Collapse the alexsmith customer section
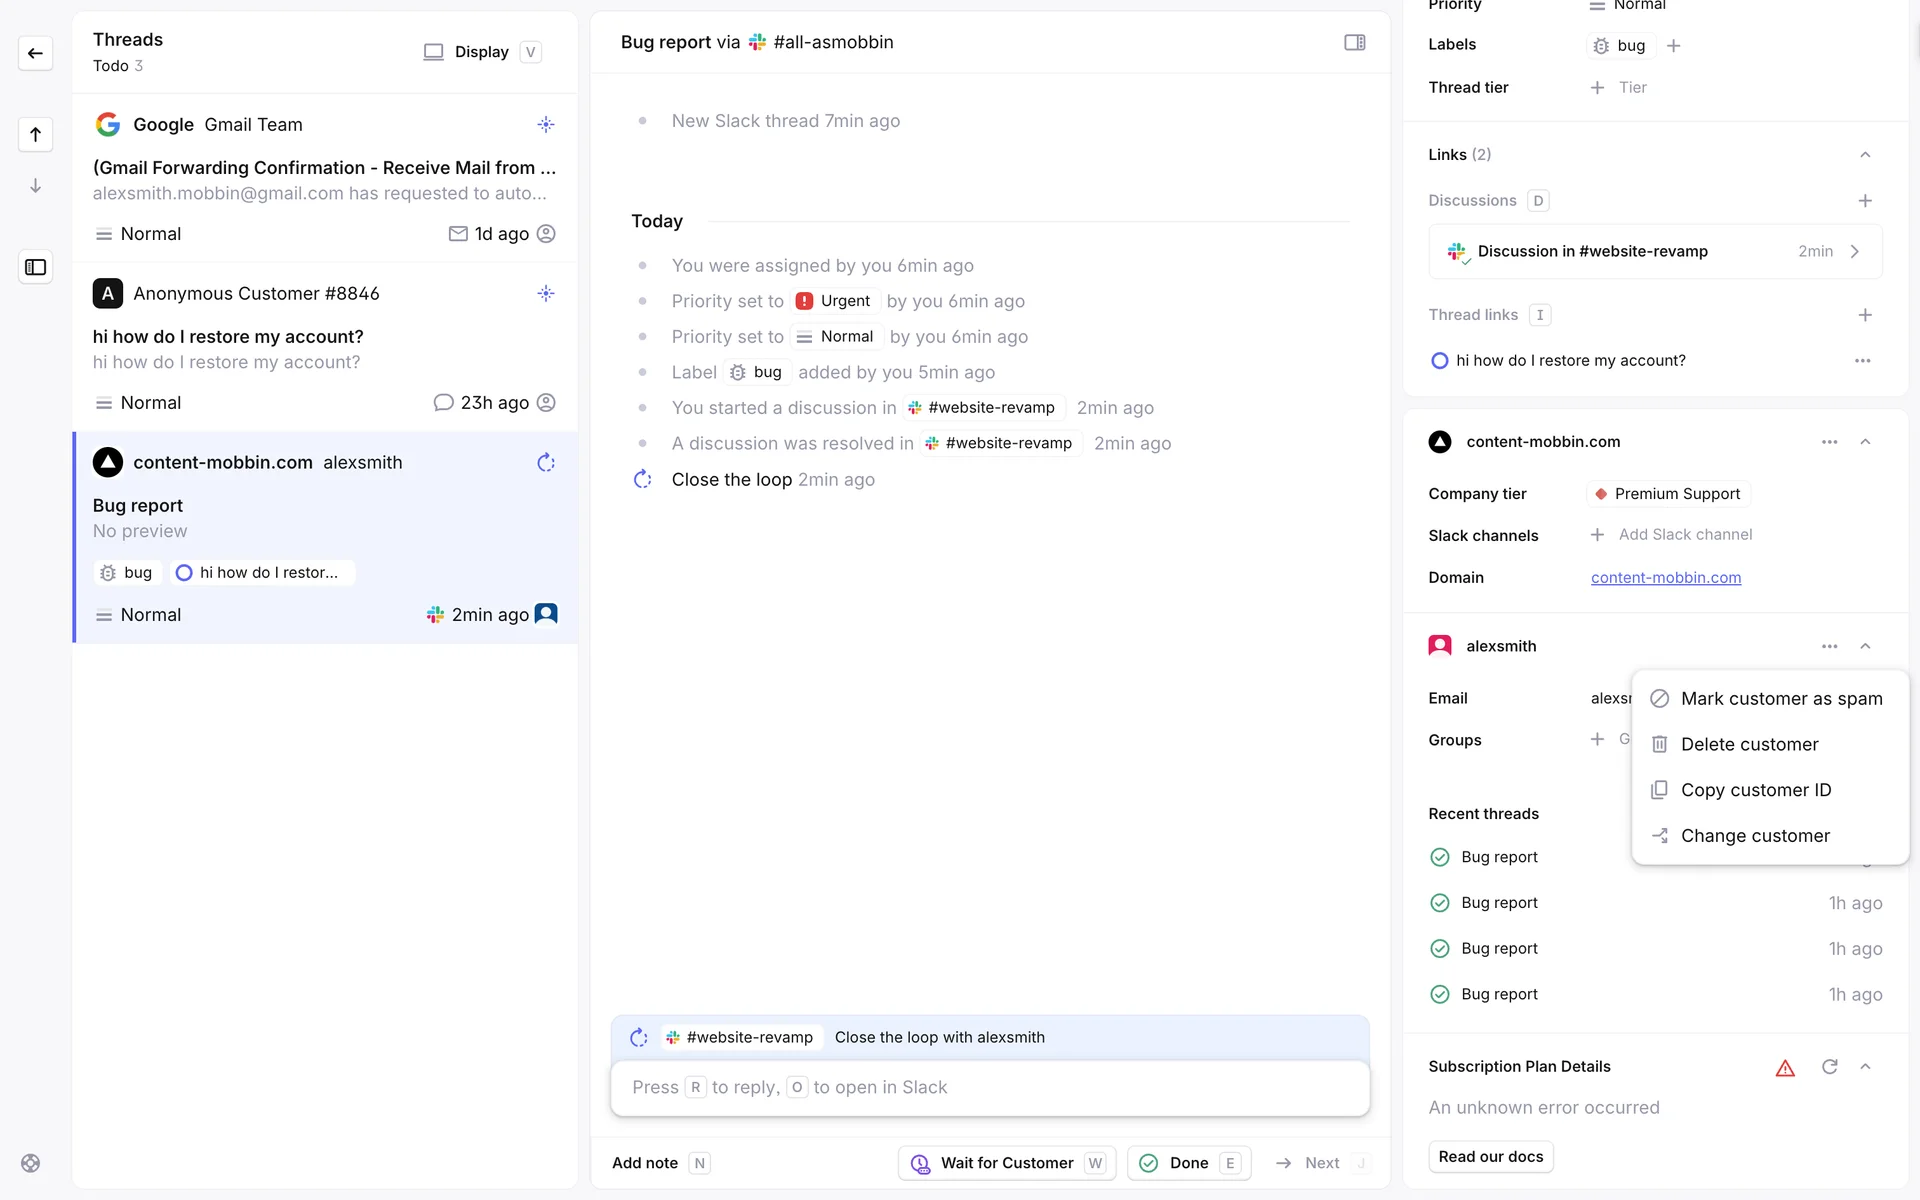1920x1200 pixels. pos(1865,646)
